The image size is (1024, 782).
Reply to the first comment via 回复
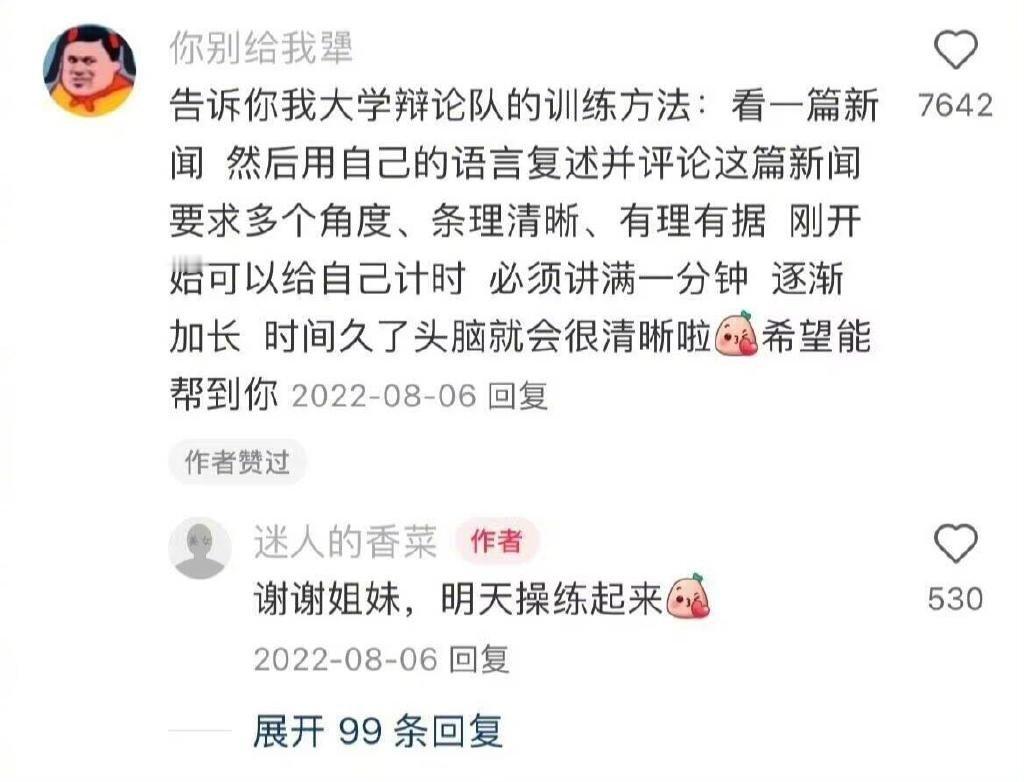pos(518,396)
